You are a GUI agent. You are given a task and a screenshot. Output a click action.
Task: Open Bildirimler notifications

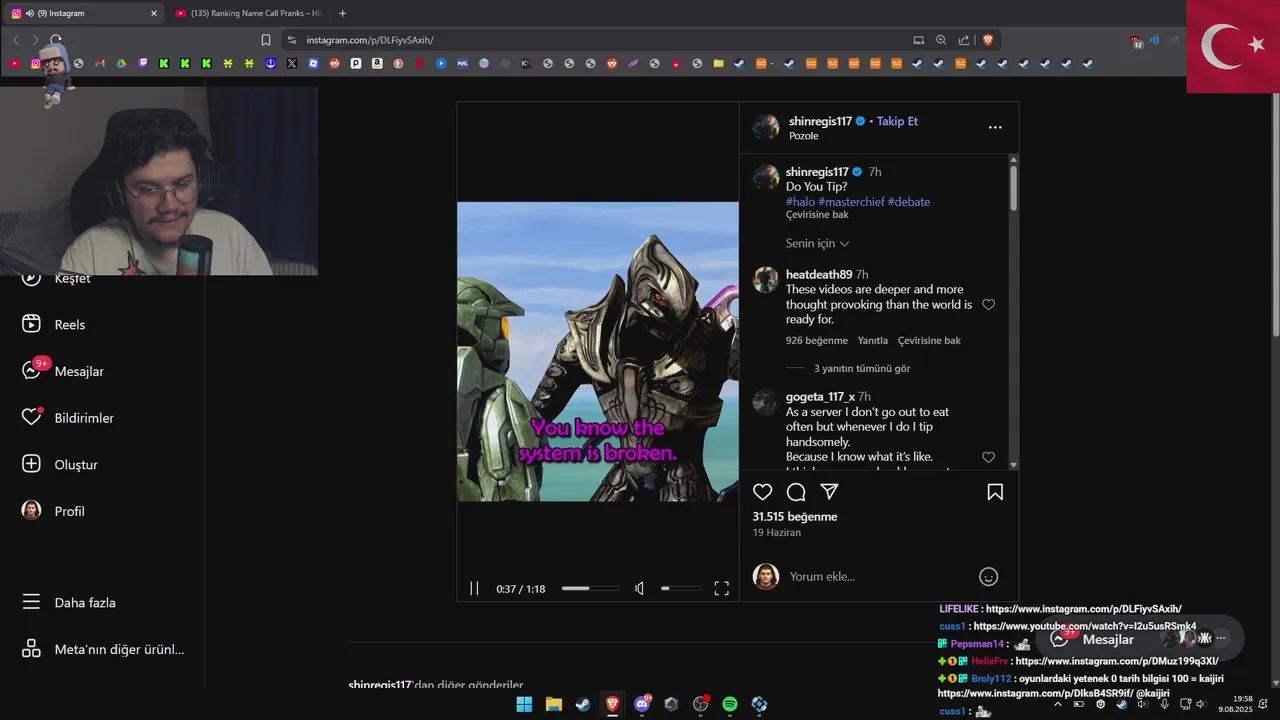(67, 418)
